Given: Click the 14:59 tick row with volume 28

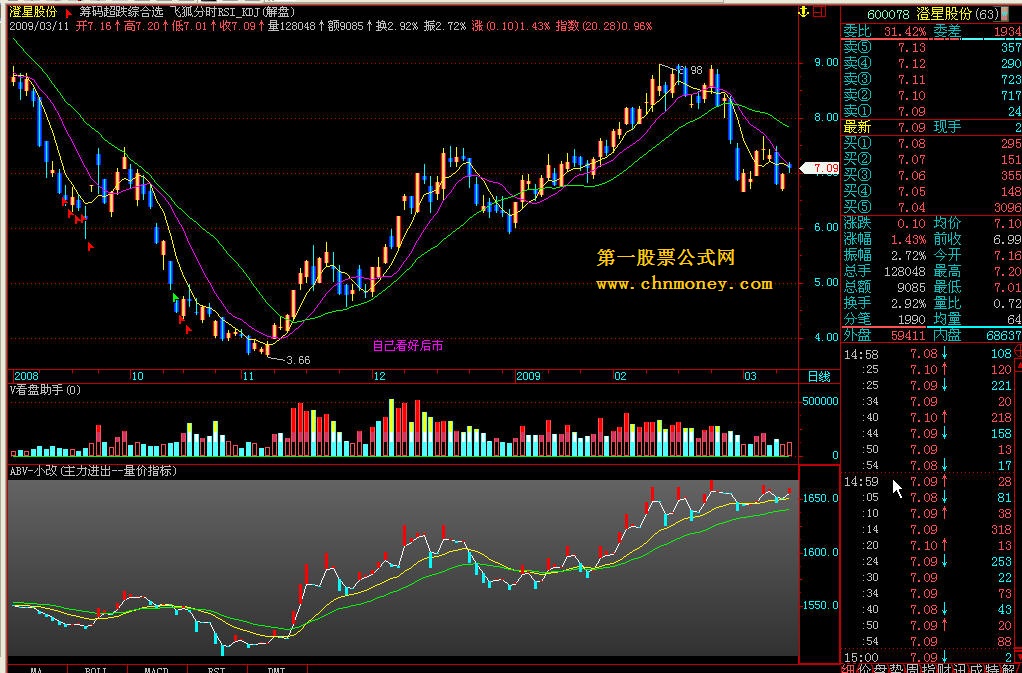Looking at the screenshot, I should tap(928, 481).
